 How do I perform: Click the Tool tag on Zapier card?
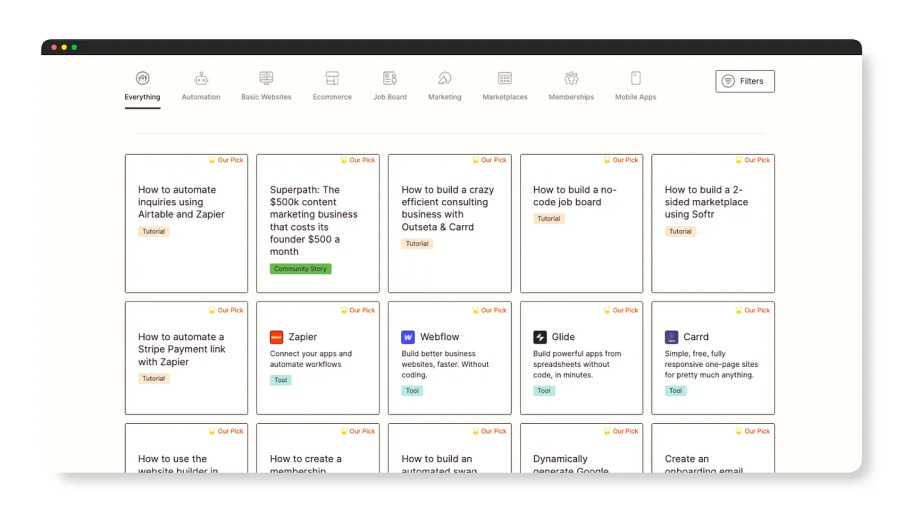click(x=281, y=380)
